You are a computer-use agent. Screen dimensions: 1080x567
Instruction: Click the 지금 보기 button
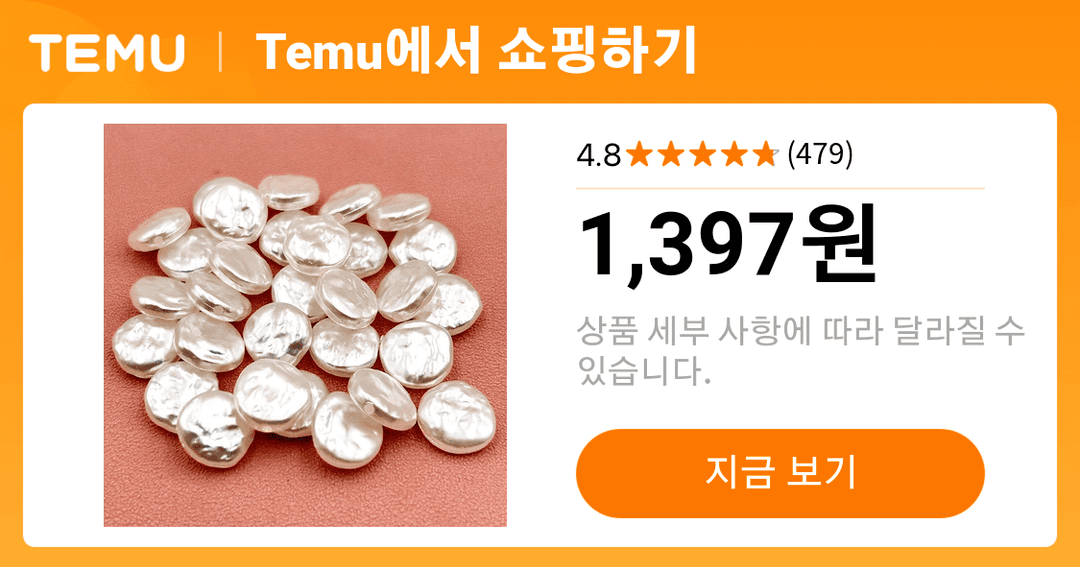click(x=780, y=473)
